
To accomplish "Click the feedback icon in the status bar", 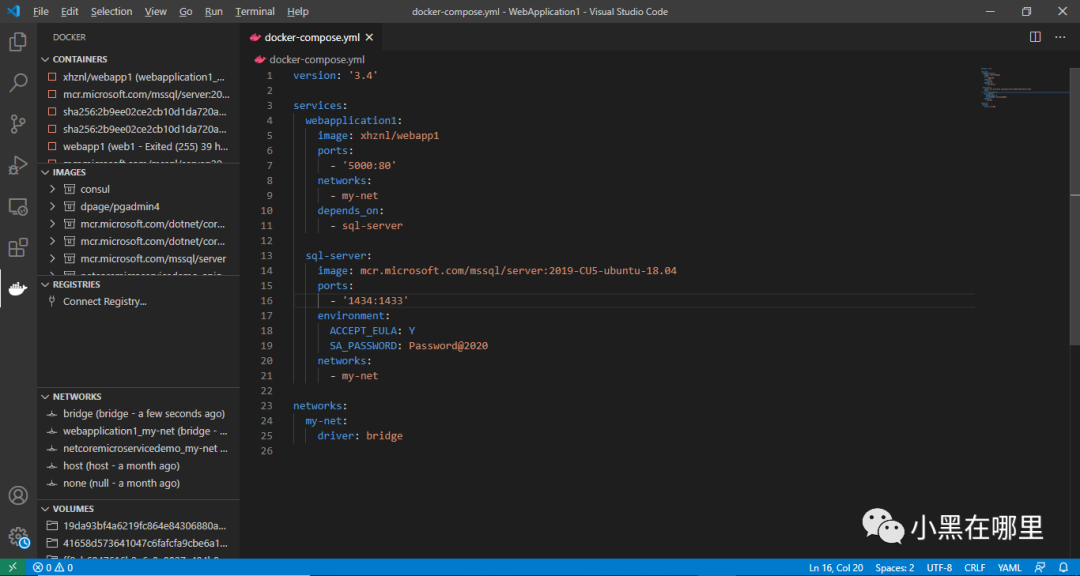I will (x=1040, y=568).
